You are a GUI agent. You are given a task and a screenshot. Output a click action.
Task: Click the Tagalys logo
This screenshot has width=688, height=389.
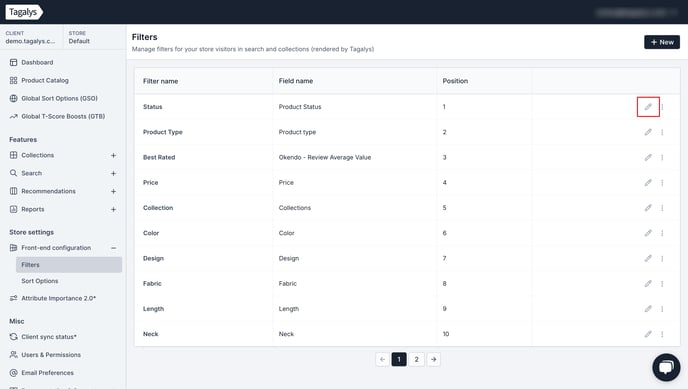(x=24, y=12)
